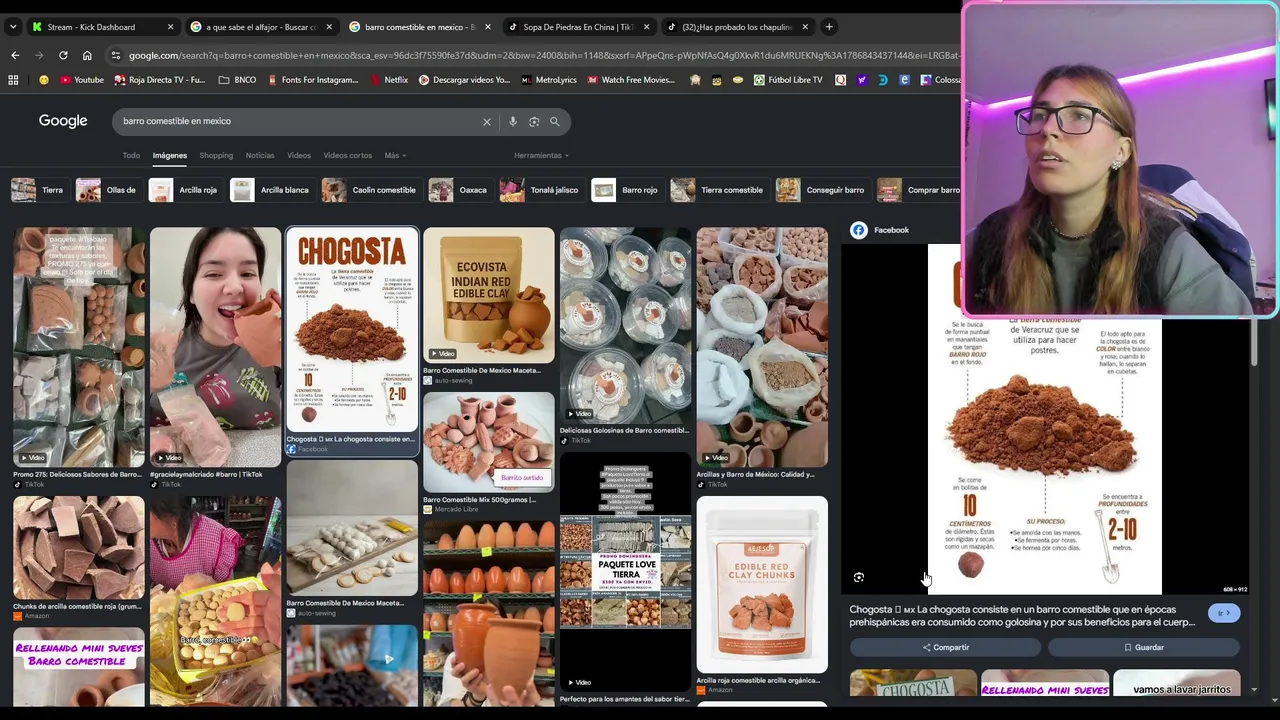Switch to the 'Has probado los chapulines' tab
The width and height of the screenshot is (1280, 720).
pyautogui.click(x=736, y=27)
